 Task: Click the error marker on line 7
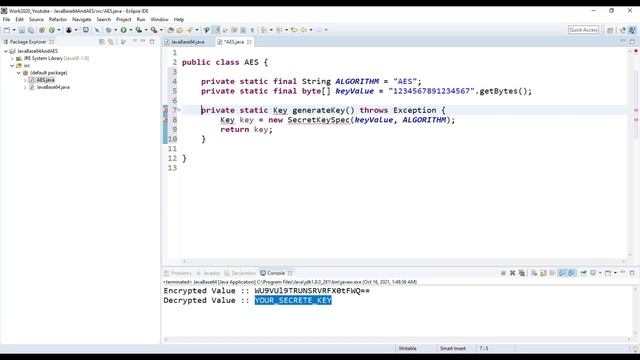pos(165,110)
